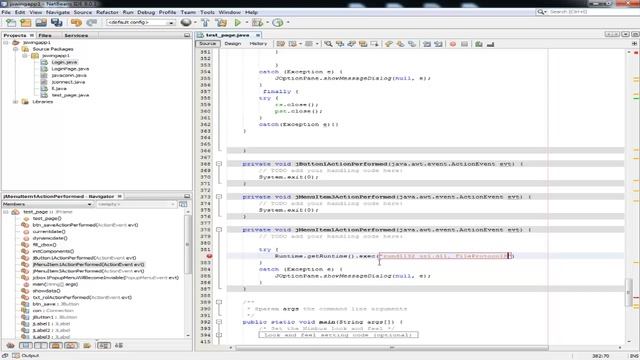Click the red breakpoint marker on line 382
640x360 pixels.
coord(209,256)
